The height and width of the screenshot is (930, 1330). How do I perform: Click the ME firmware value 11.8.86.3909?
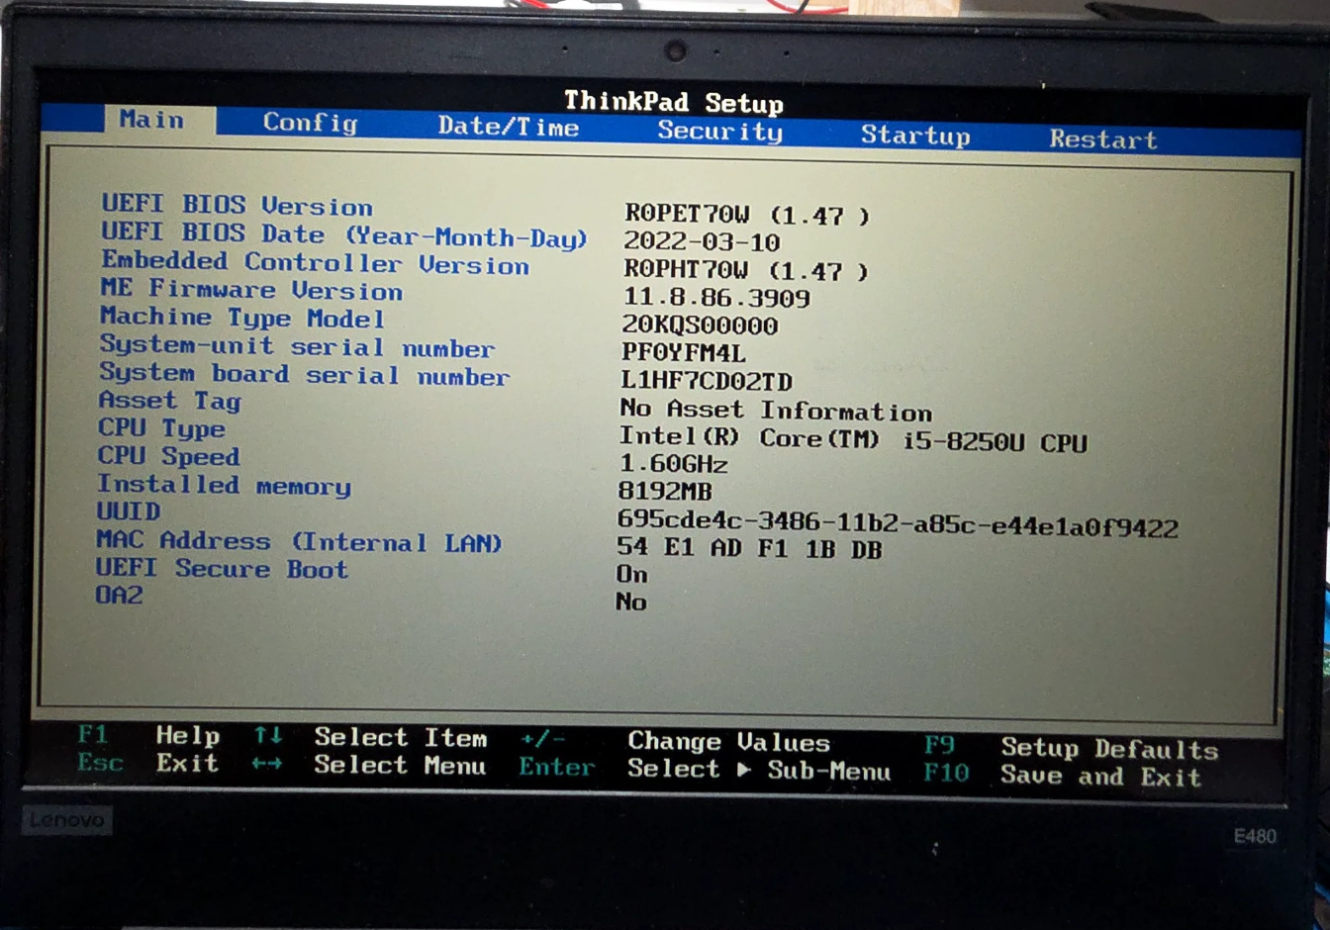717,298
